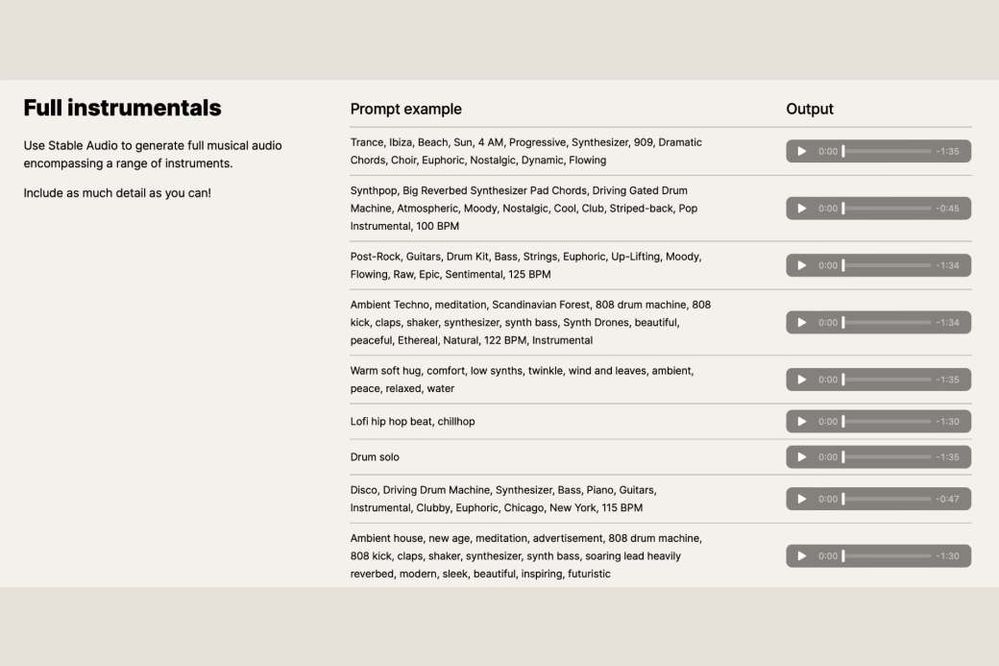
Task: Seek in the Synthpop audio progress bar
Action: click(886, 208)
